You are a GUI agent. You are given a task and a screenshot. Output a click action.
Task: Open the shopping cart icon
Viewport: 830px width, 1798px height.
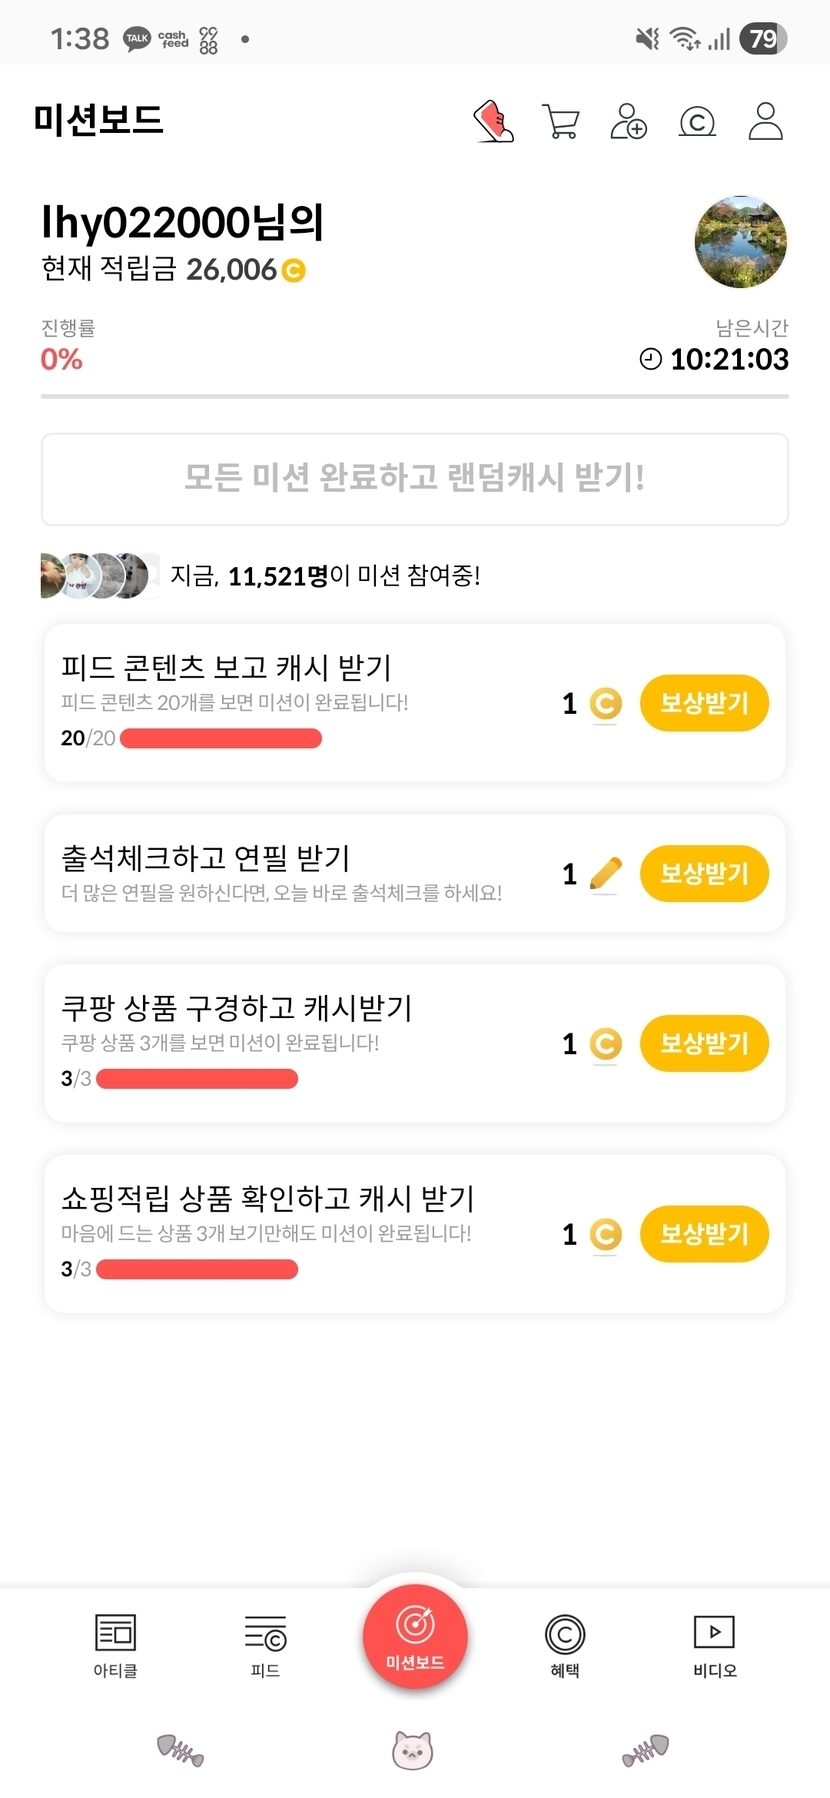tap(561, 122)
